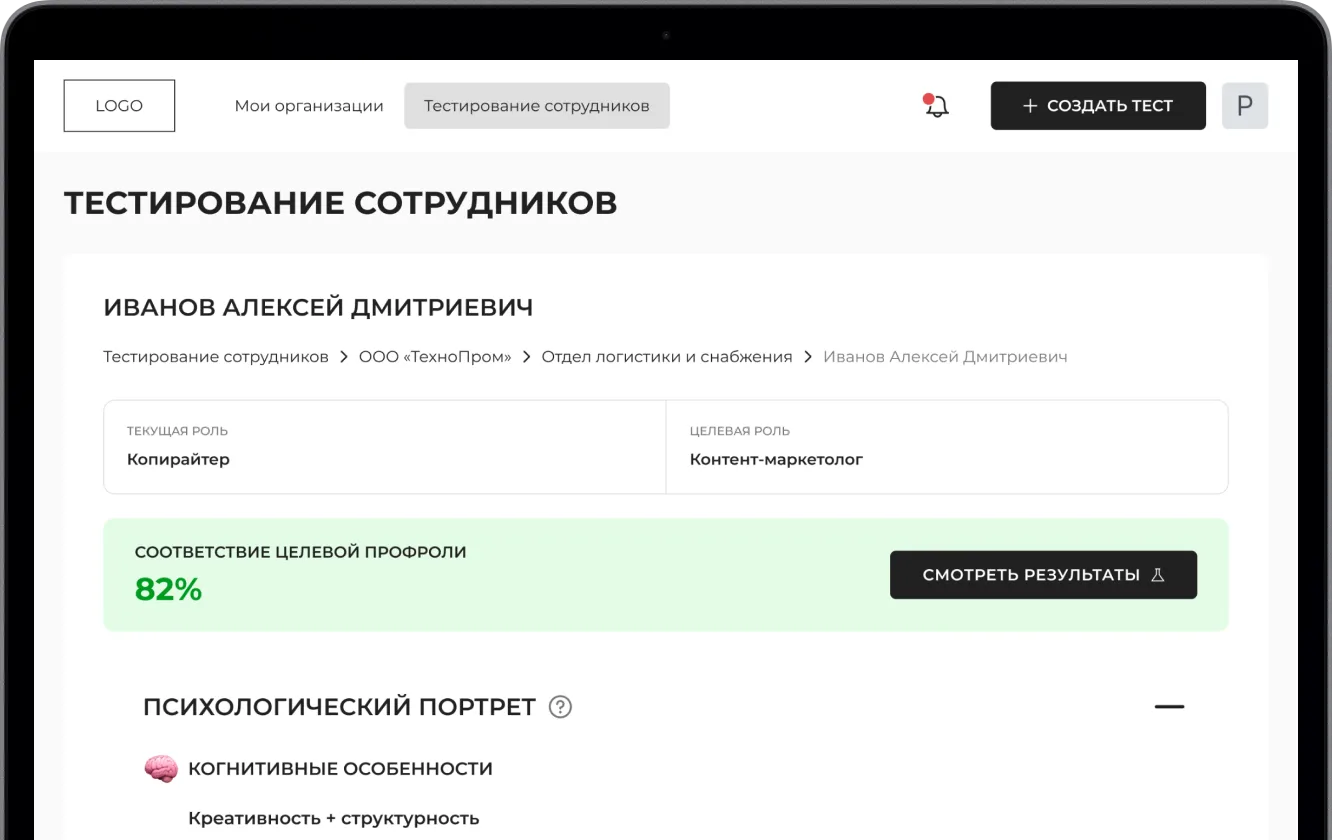
Task: Collapse the Психологический портрет section
Action: coord(1168,707)
